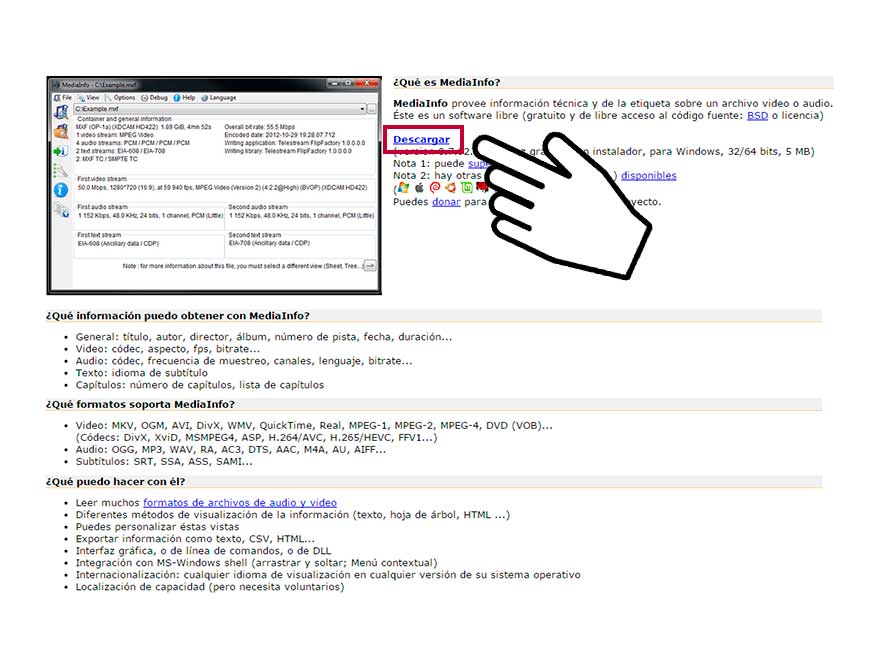This screenshot has width=889, height=650.
Task: Click the 'Video: códec, aspecto, fps, bitrate' item
Action: (168, 349)
